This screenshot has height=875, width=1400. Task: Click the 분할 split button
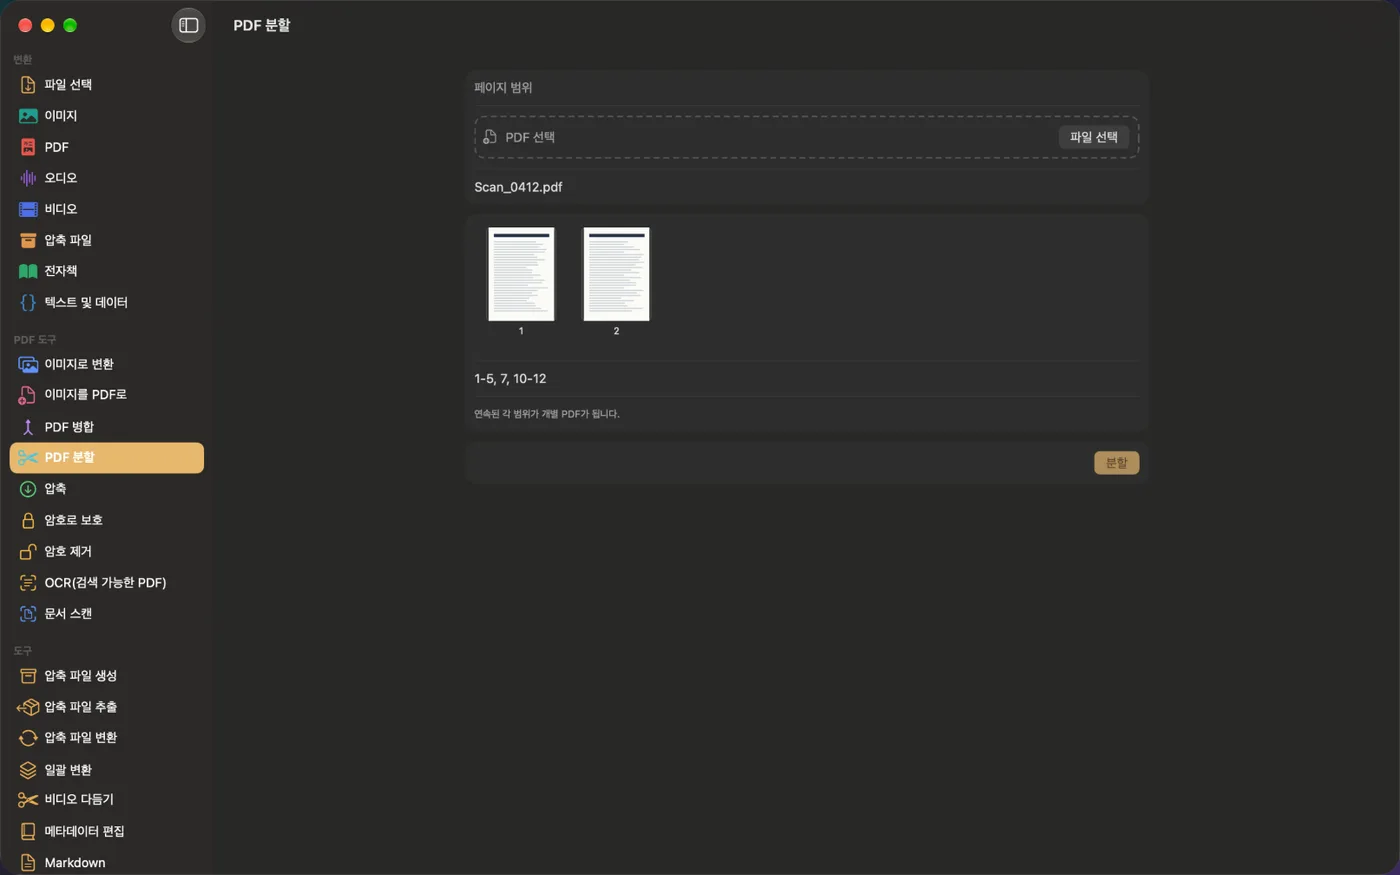(1116, 463)
